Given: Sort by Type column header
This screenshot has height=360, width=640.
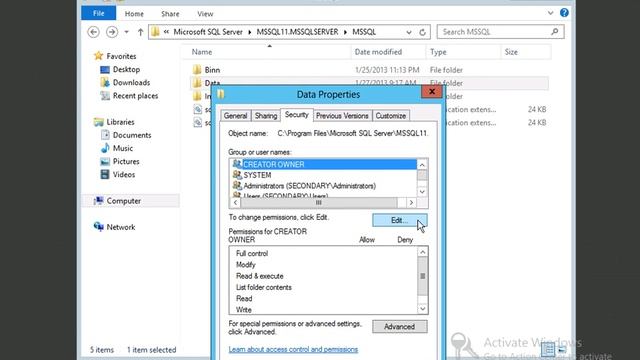Looking at the screenshot, I should pos(438,52).
